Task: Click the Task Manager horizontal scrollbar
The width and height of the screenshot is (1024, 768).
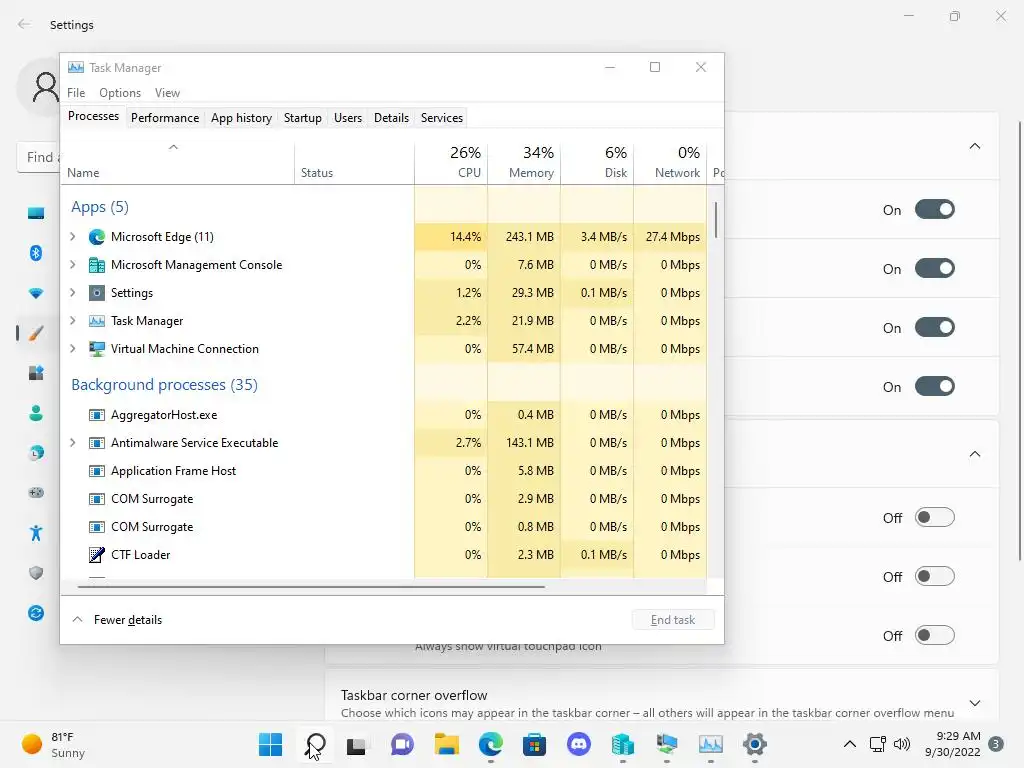Action: (311, 587)
